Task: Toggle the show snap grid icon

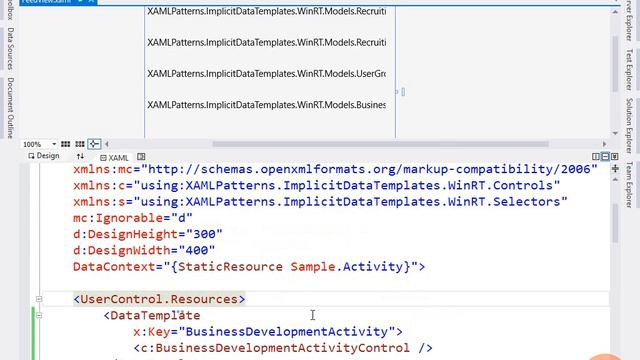Action: [65, 144]
